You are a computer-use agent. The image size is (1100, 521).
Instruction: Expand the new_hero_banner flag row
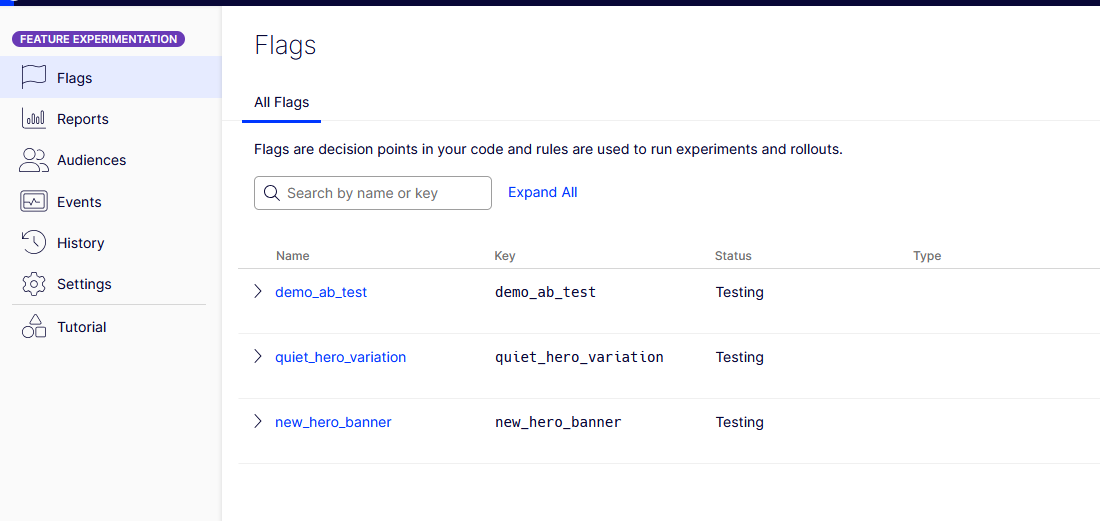tap(257, 421)
